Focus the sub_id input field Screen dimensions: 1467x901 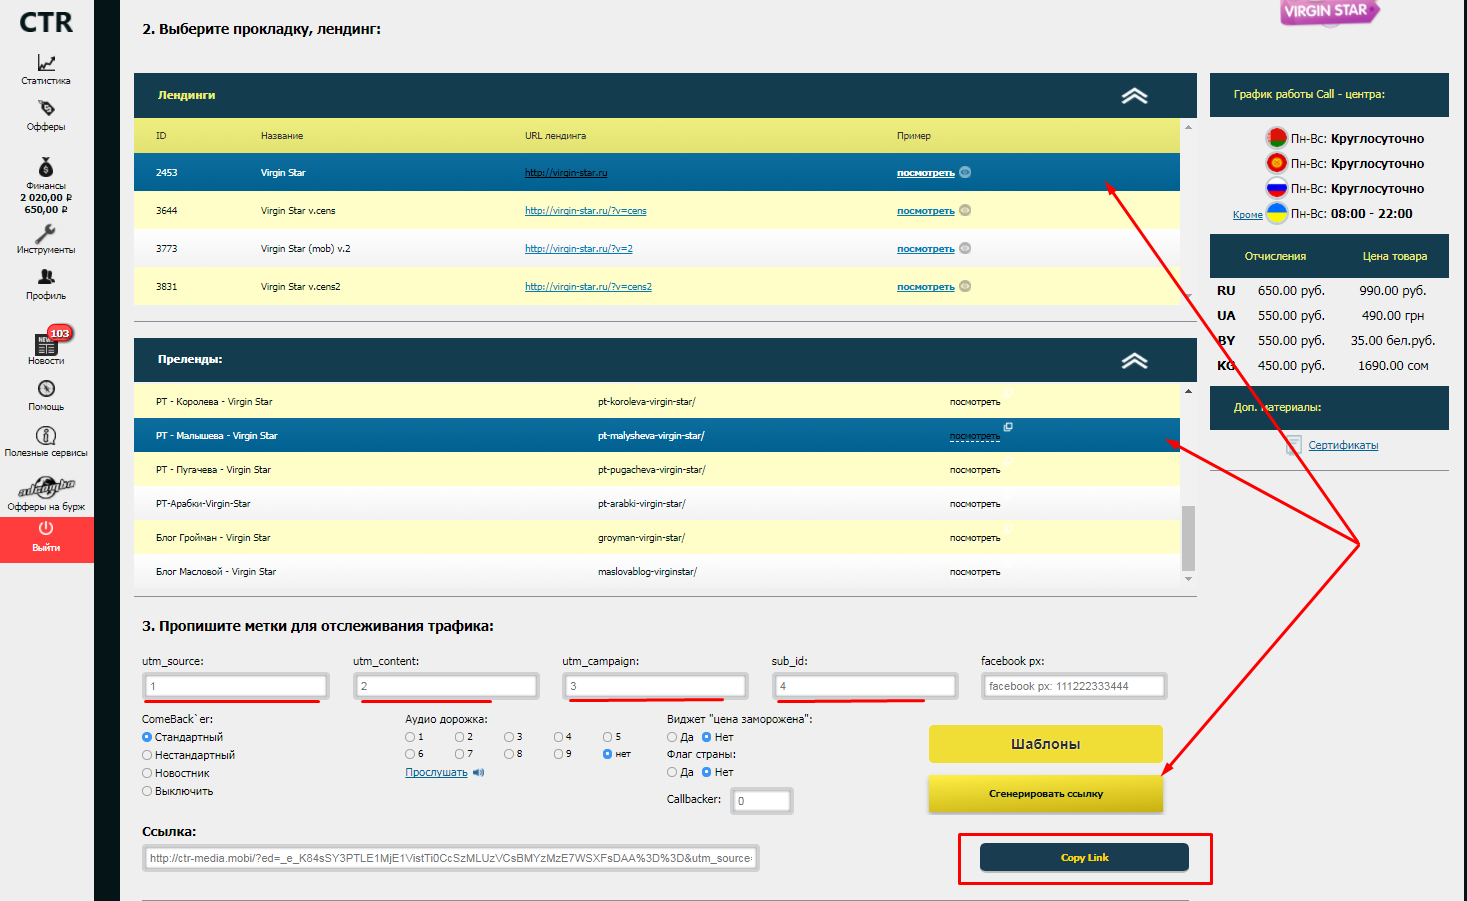pos(865,686)
